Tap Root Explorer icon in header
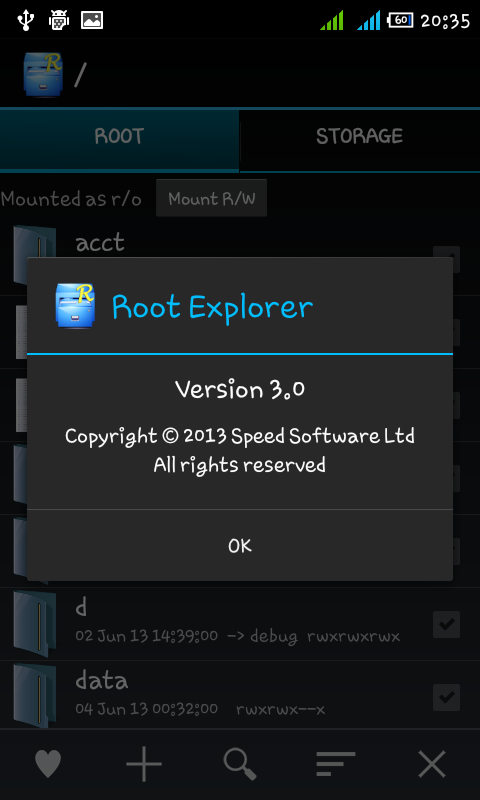This screenshot has height=800, width=480. (42, 74)
